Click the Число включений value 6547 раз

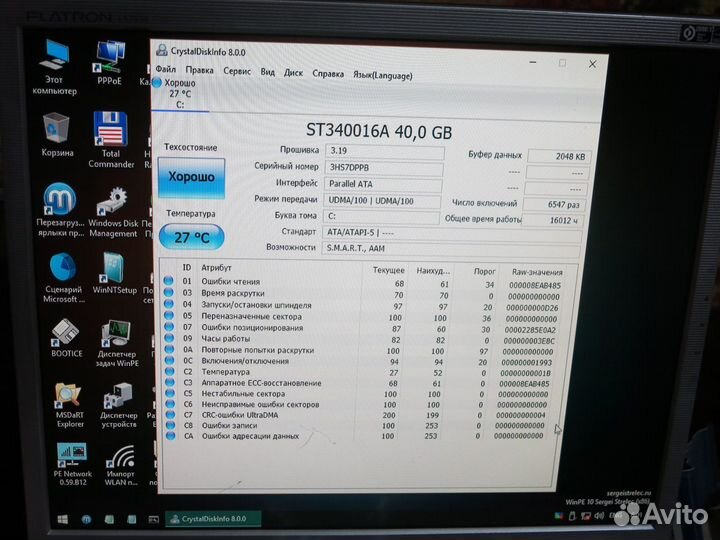pos(554,204)
